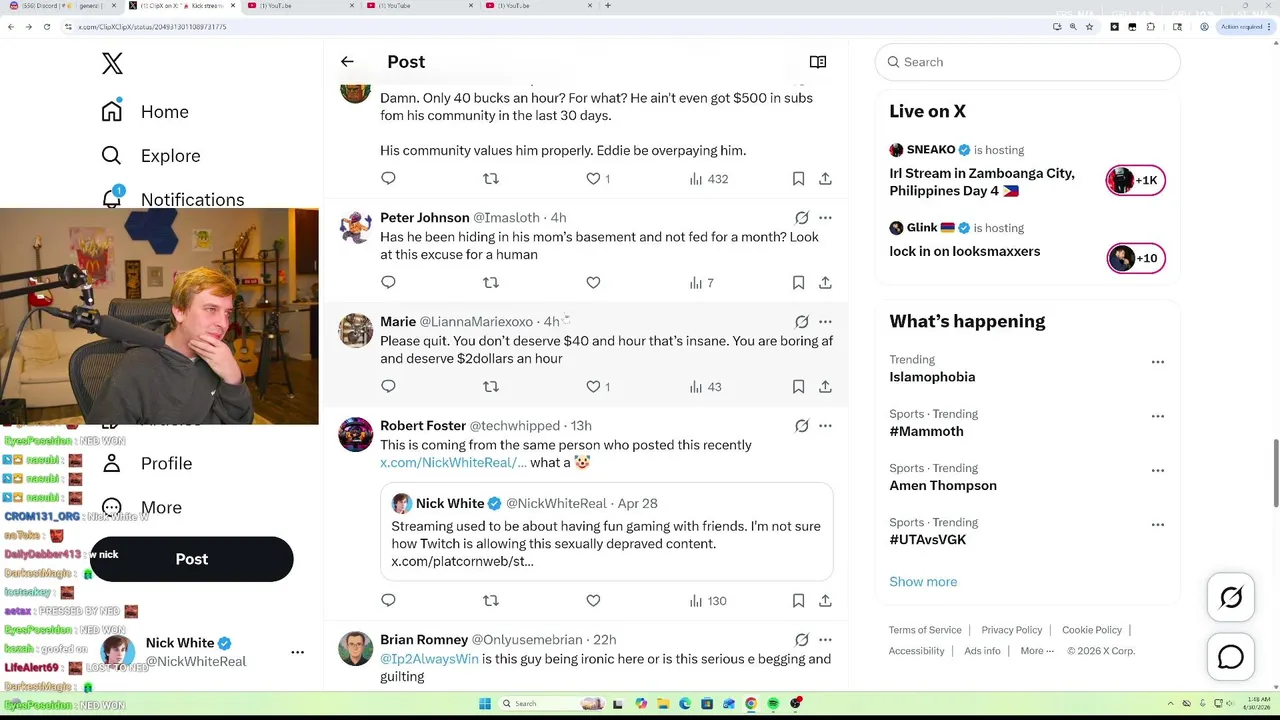Open Grok icon on Peter Johnson's comment
The image size is (1280, 720).
click(x=802, y=218)
